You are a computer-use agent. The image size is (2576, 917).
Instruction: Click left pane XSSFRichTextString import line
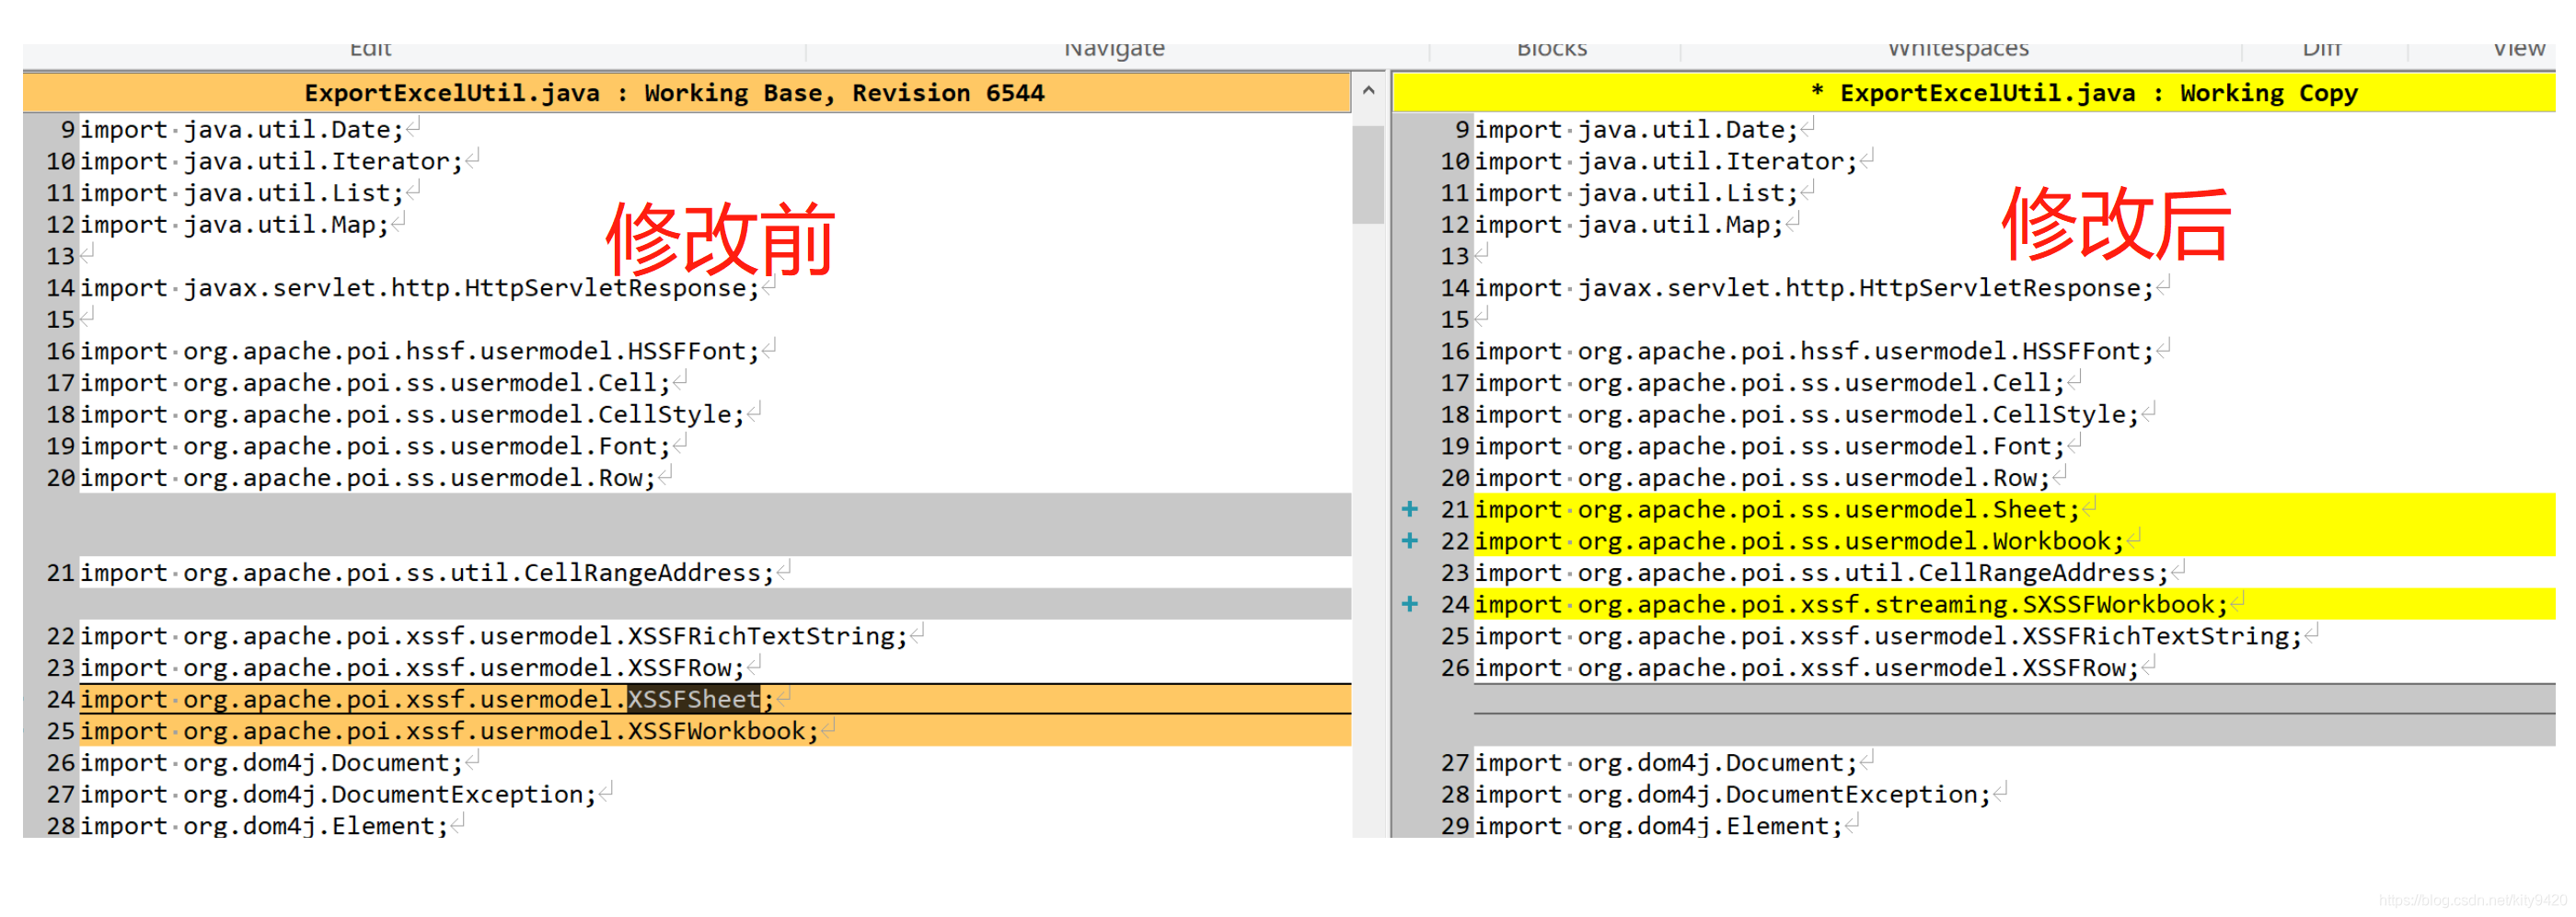494,636
